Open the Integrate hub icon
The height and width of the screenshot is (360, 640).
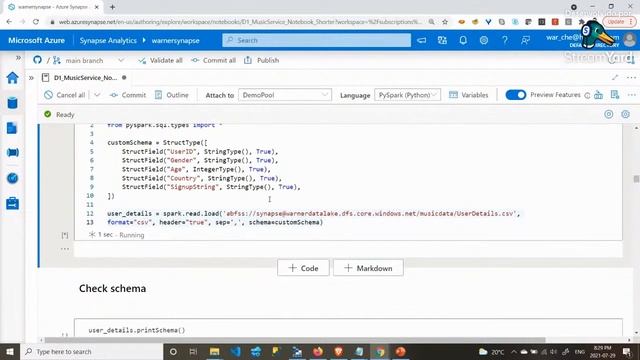coord(12,153)
